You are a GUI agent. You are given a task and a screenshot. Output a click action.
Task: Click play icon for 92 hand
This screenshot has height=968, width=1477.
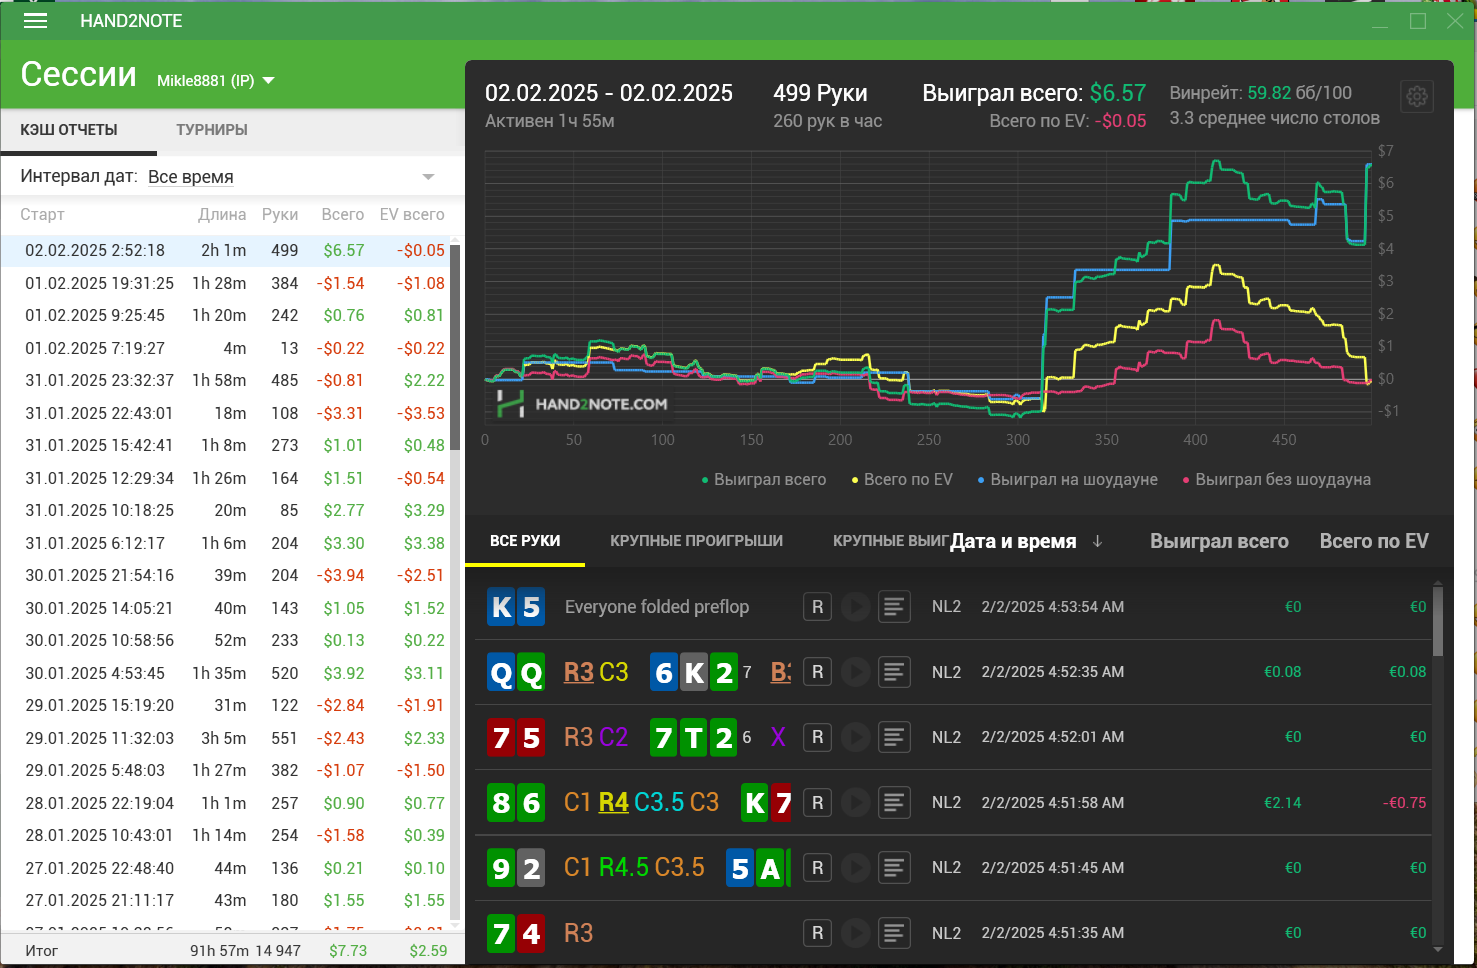[x=855, y=867]
